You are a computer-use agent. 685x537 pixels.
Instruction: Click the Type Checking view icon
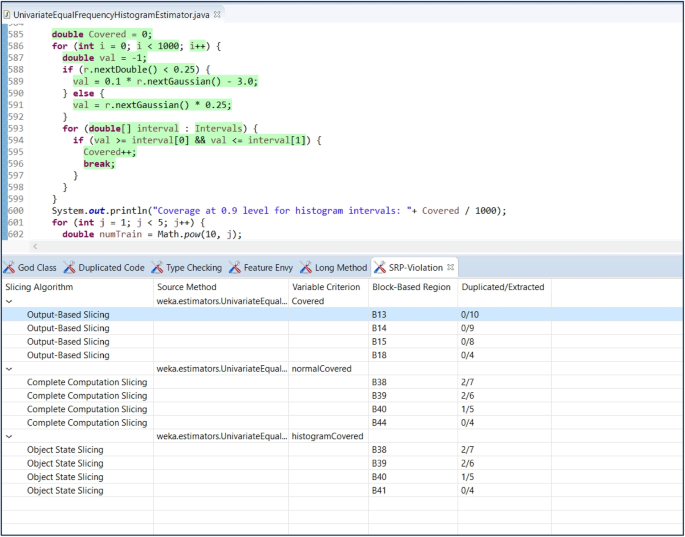pyautogui.click(x=157, y=268)
